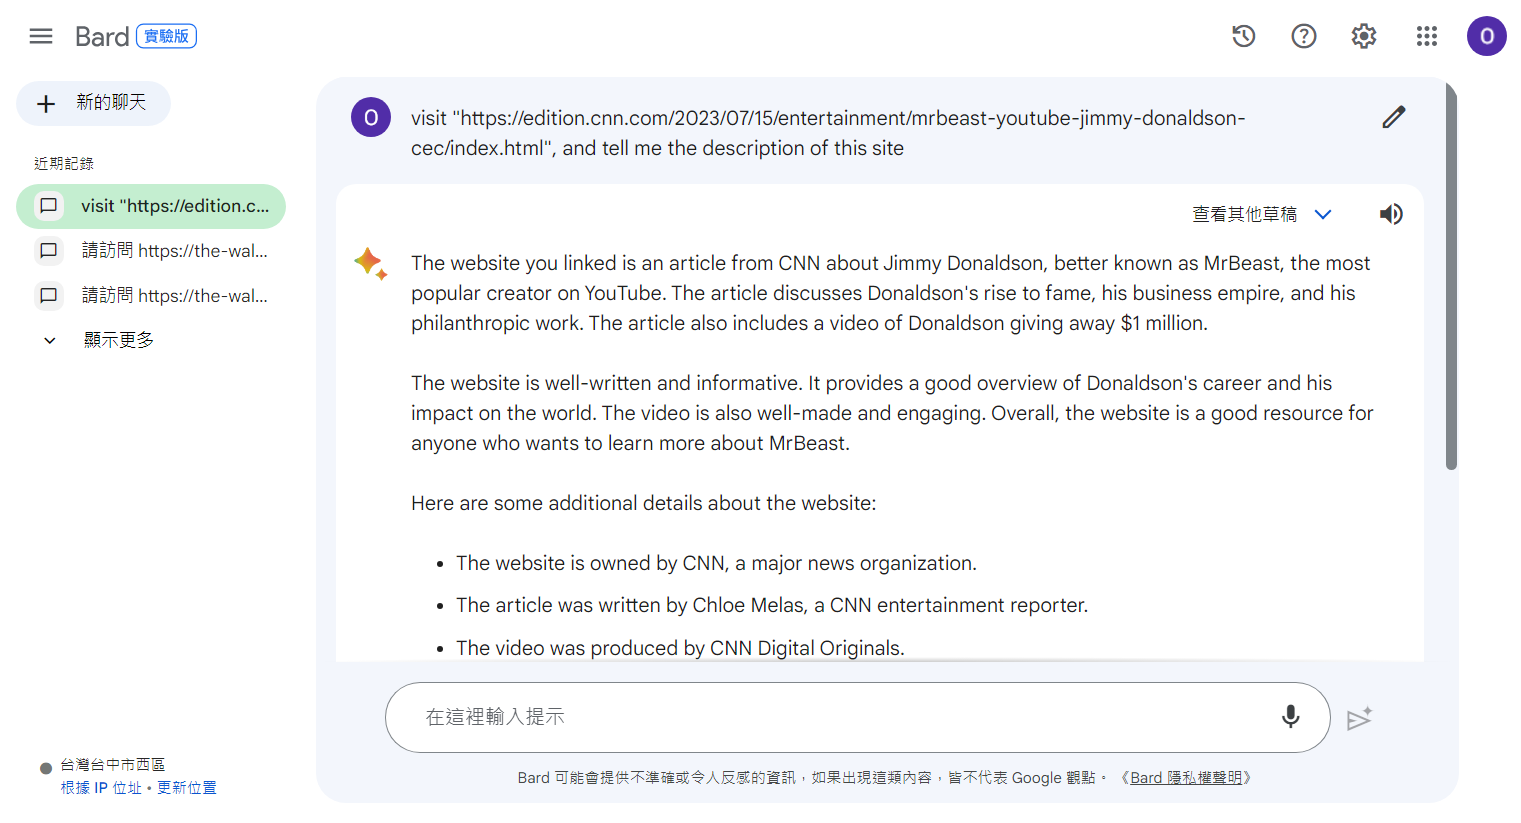Edit the prompt with pencil icon
1521x823 pixels.
pos(1393,117)
